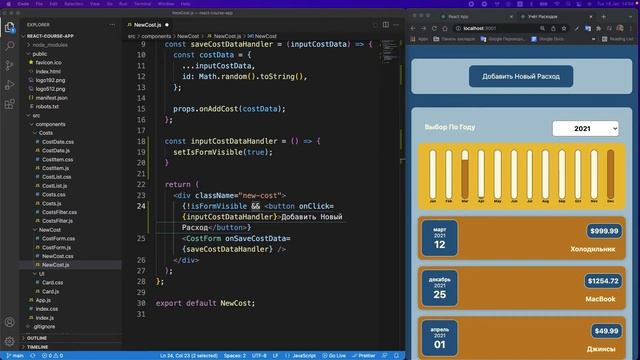Click the JavaScript language mode in status bar
Screen dimensions: 640x360
coord(300,356)
